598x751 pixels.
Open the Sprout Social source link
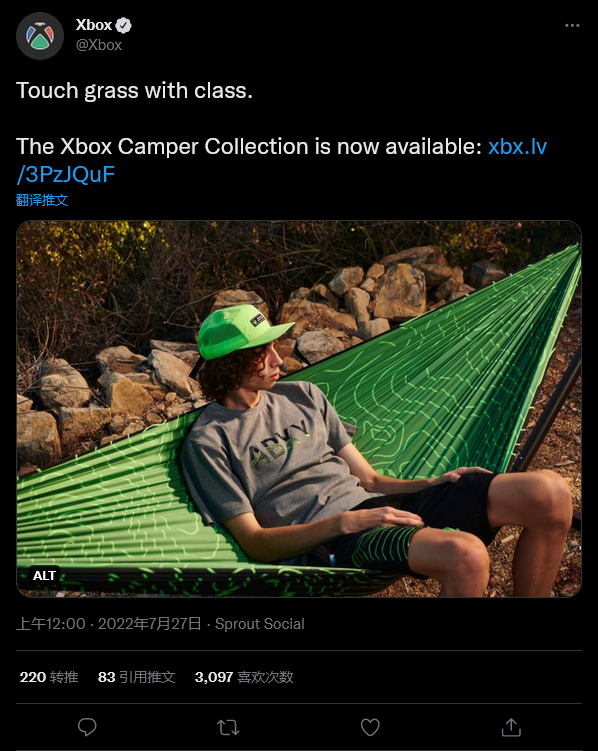260,624
